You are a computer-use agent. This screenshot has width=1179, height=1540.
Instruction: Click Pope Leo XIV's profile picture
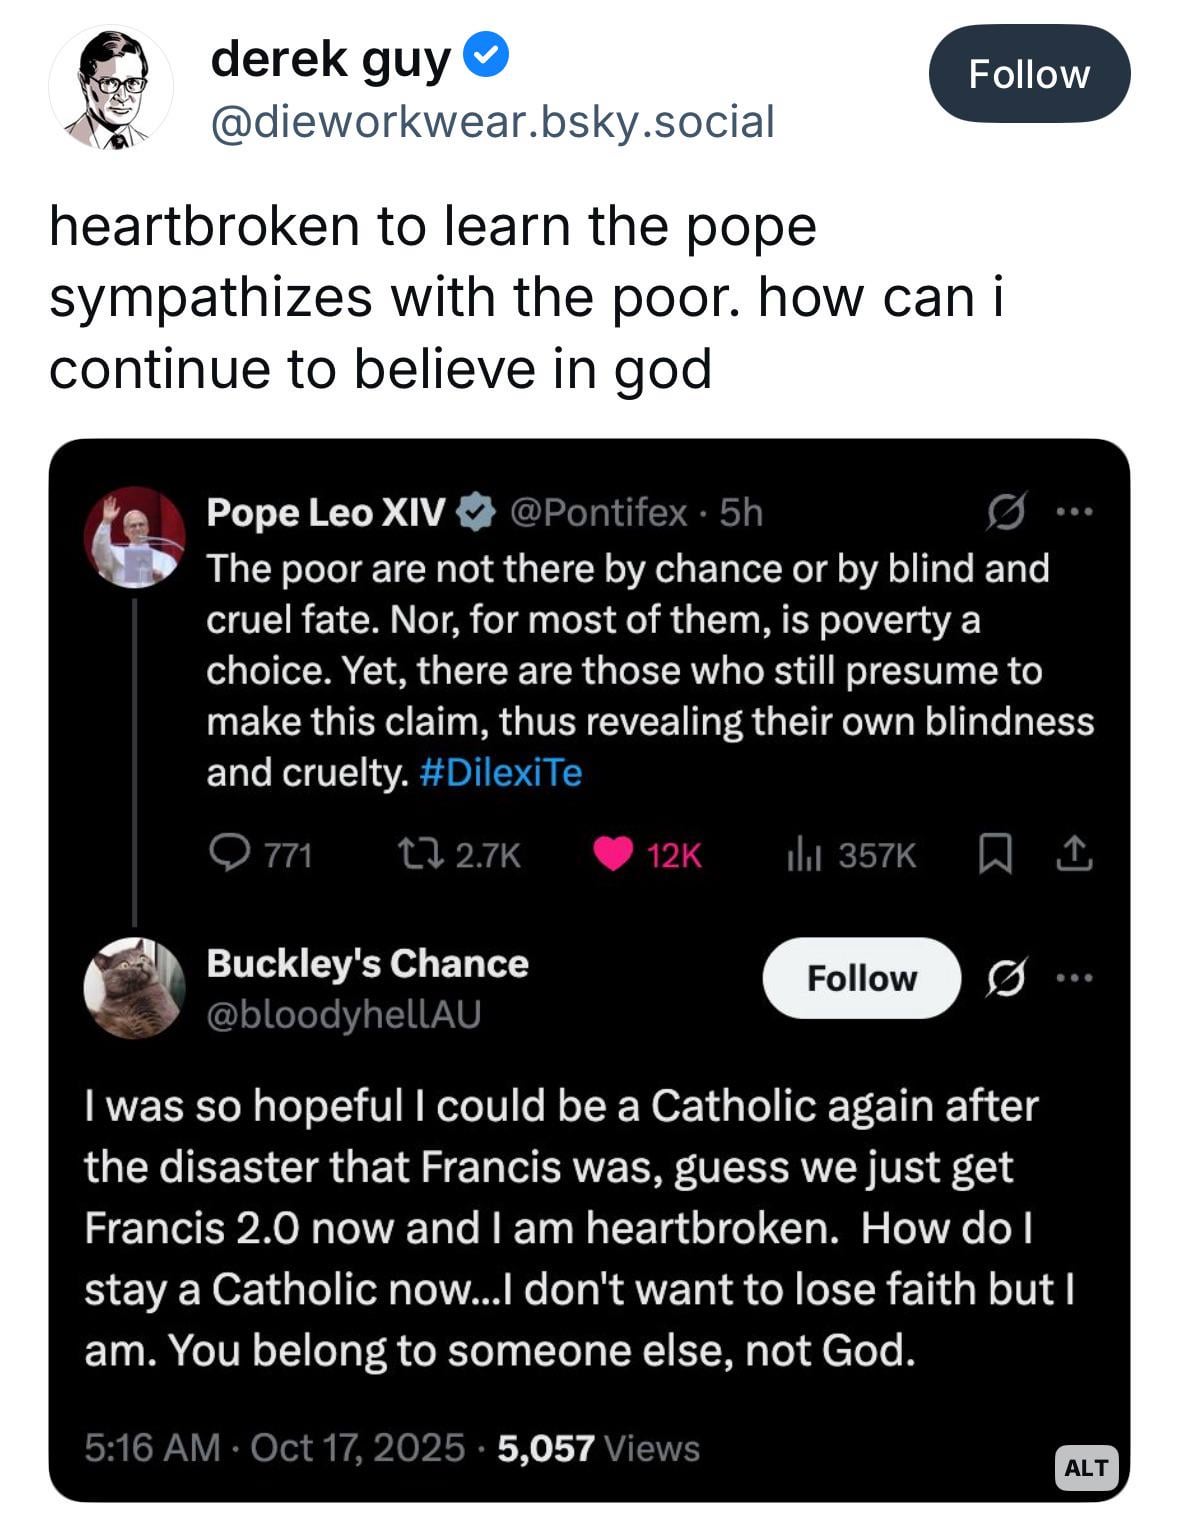pos(134,537)
